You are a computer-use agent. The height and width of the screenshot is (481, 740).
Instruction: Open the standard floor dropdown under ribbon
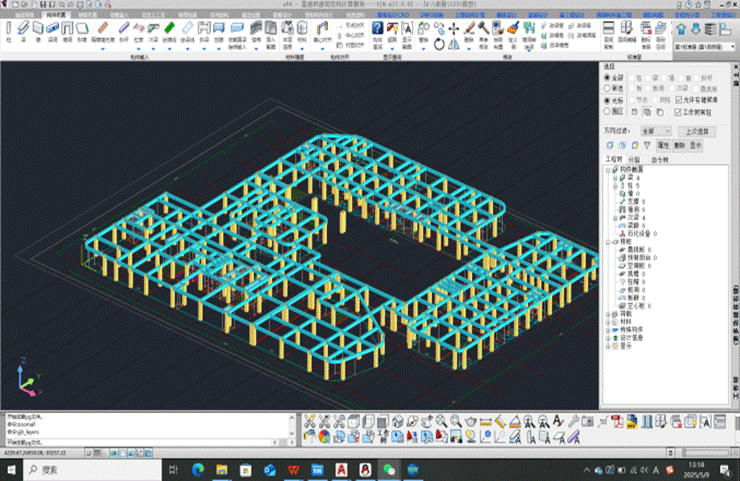(x=705, y=47)
